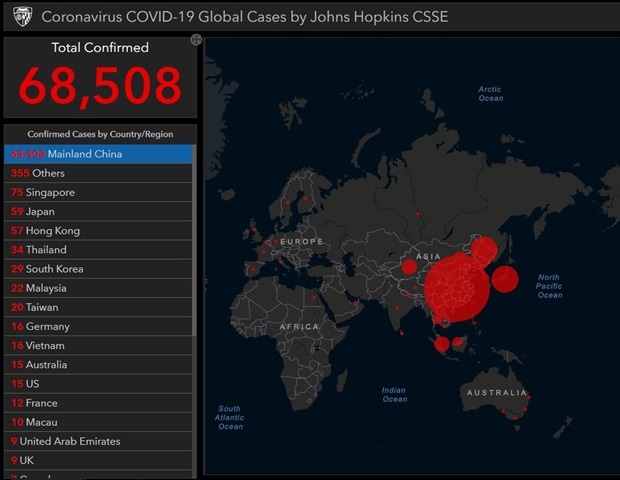Screen dimensions: 620x480
Task: Click the large red circle over China
Action: click(460, 288)
